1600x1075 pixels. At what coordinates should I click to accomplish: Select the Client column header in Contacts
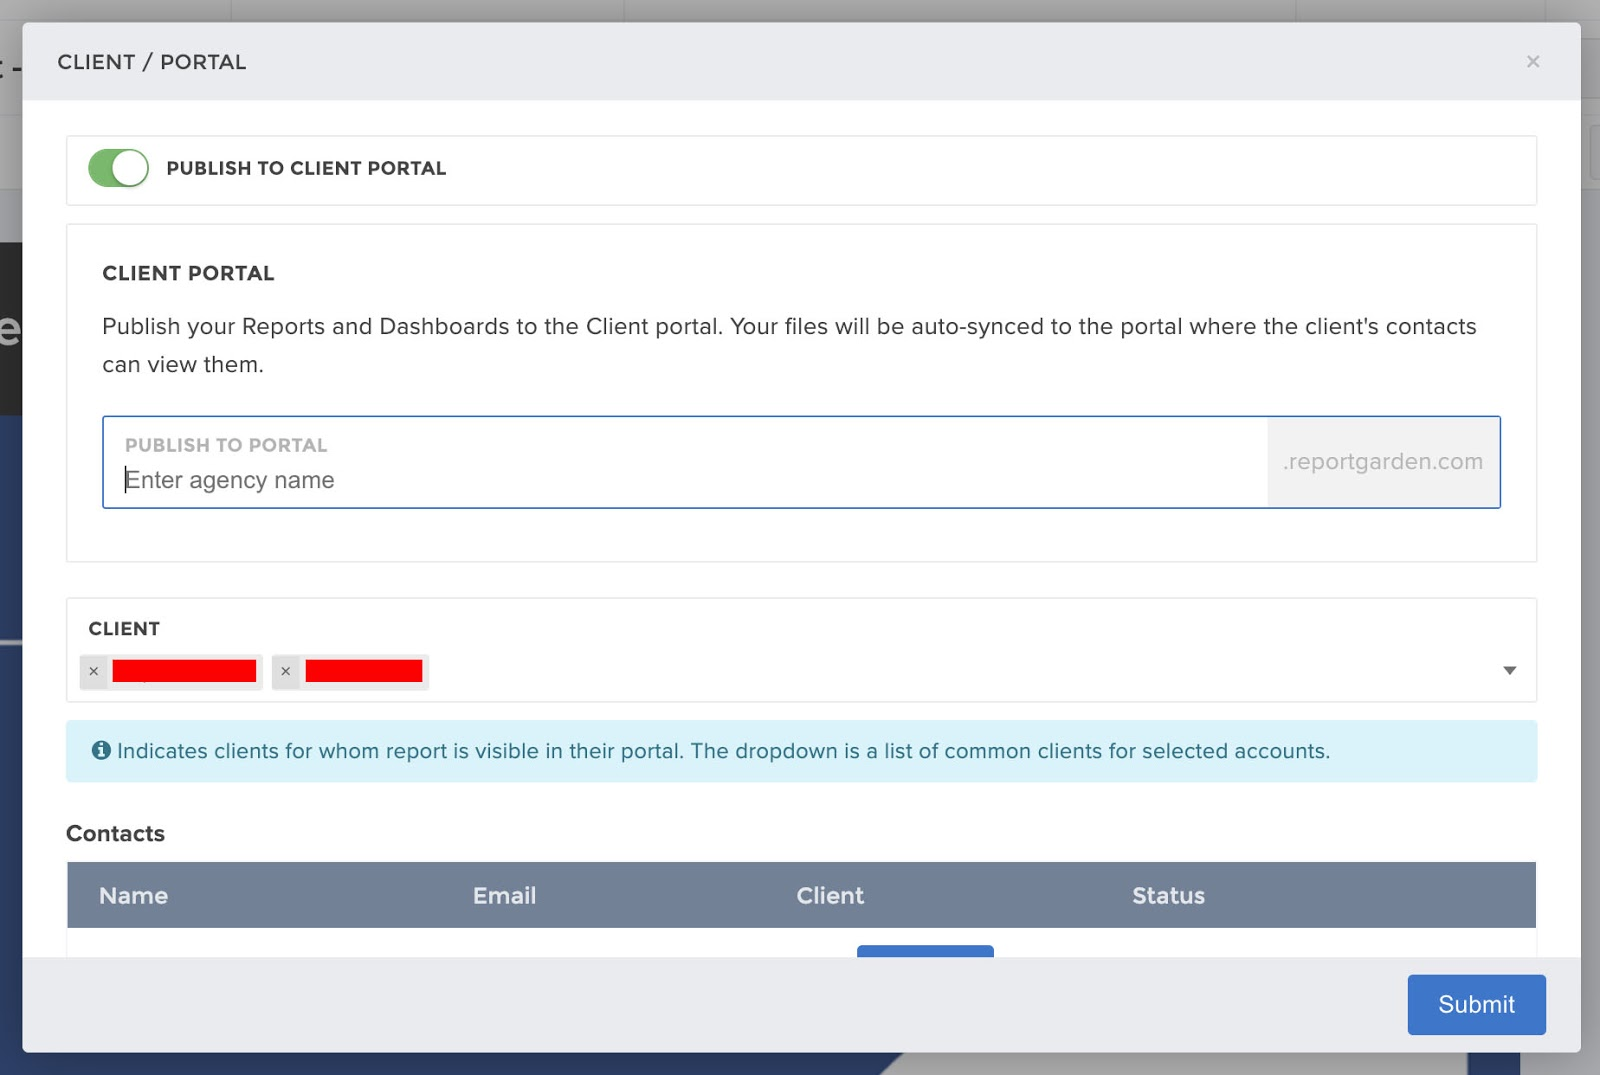(829, 896)
